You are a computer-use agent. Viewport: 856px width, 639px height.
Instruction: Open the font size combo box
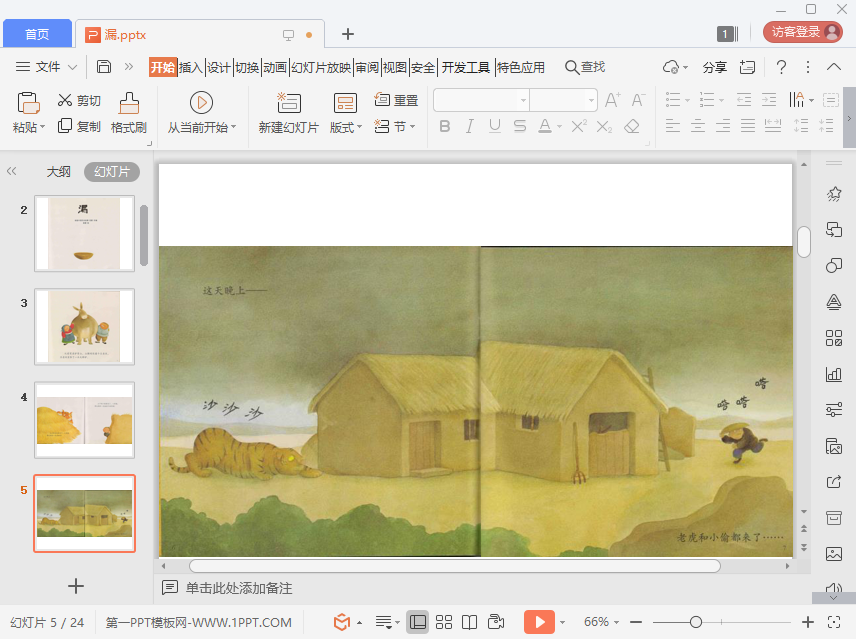click(x=563, y=100)
